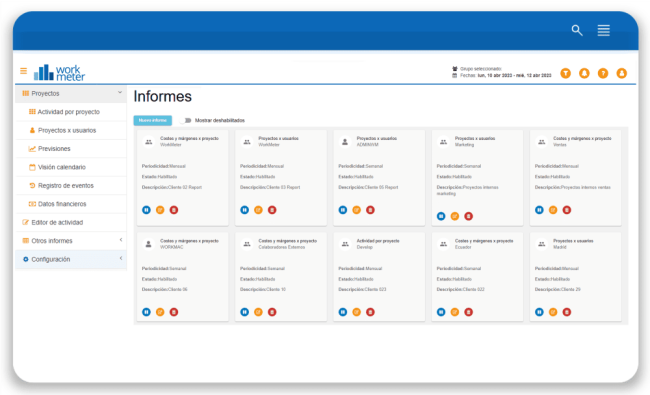Open Datos financieros in sidebar
This screenshot has width=650, height=395.
tap(71, 204)
